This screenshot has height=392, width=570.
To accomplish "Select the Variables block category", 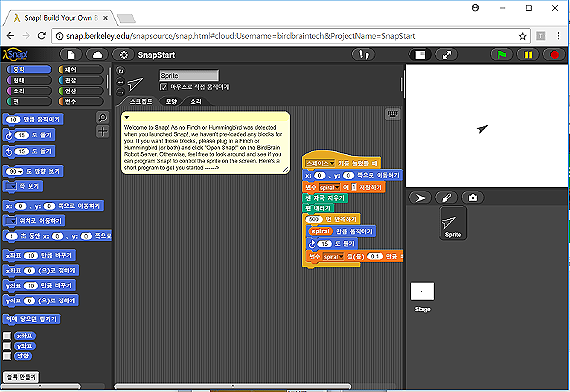I will [81, 101].
